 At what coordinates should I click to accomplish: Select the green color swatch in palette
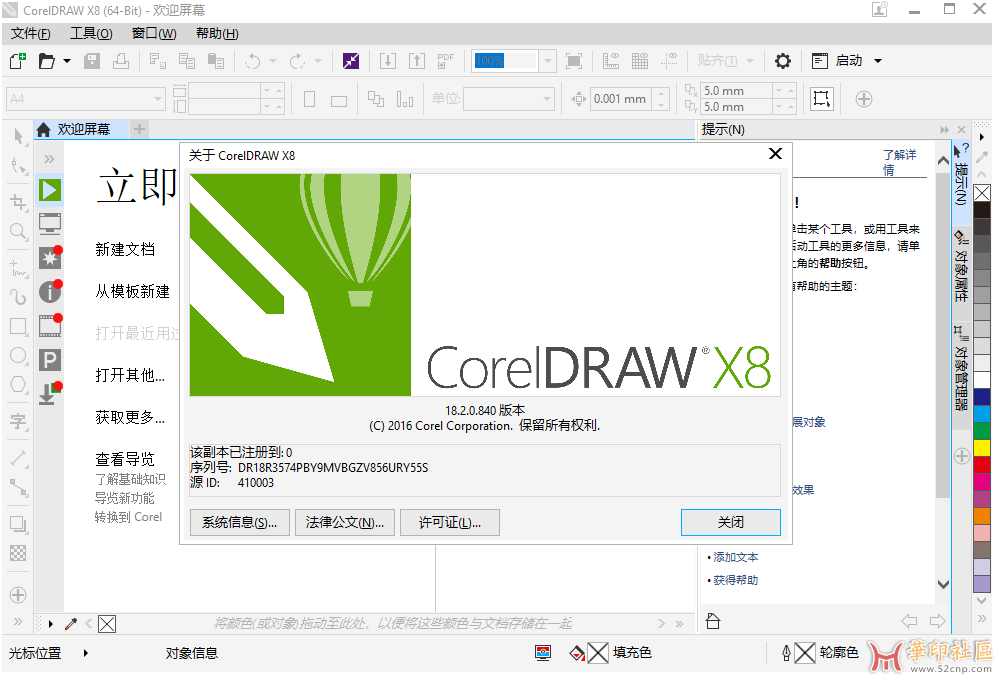click(x=982, y=431)
